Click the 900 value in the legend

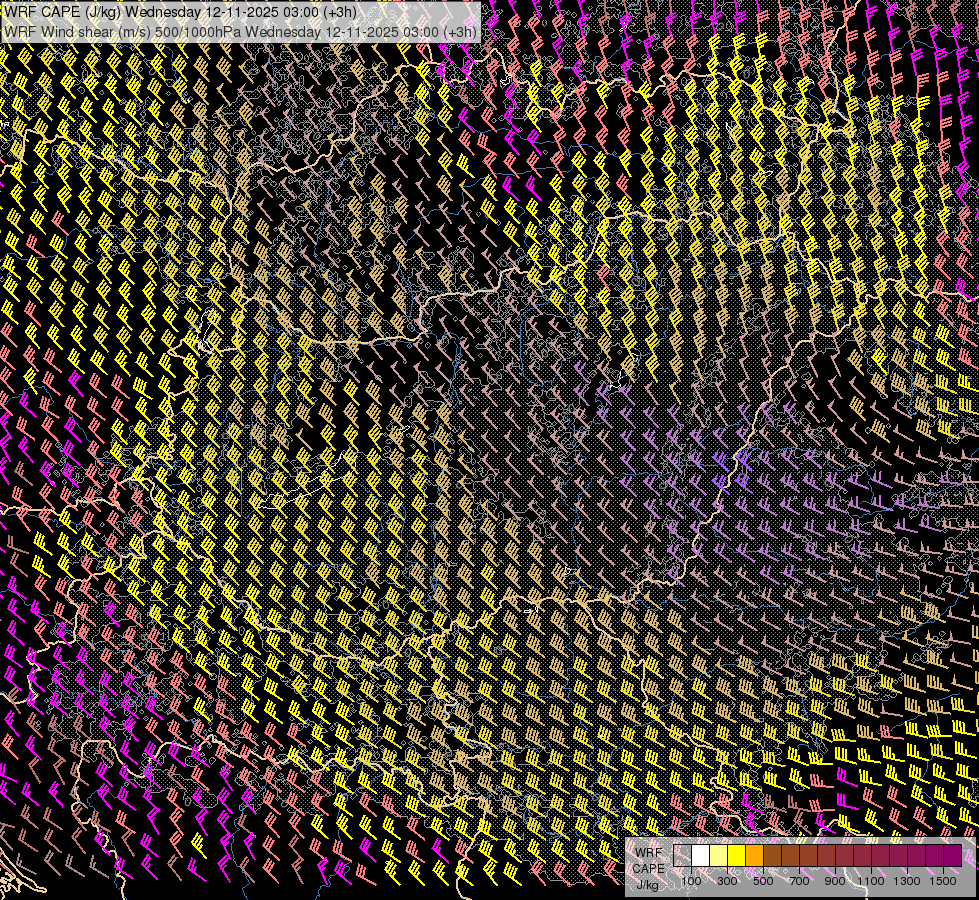click(835, 880)
